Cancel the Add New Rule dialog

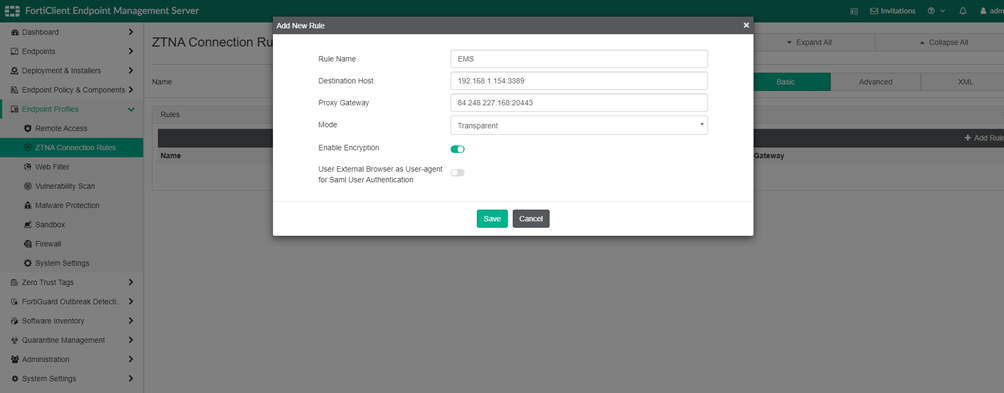(531, 219)
